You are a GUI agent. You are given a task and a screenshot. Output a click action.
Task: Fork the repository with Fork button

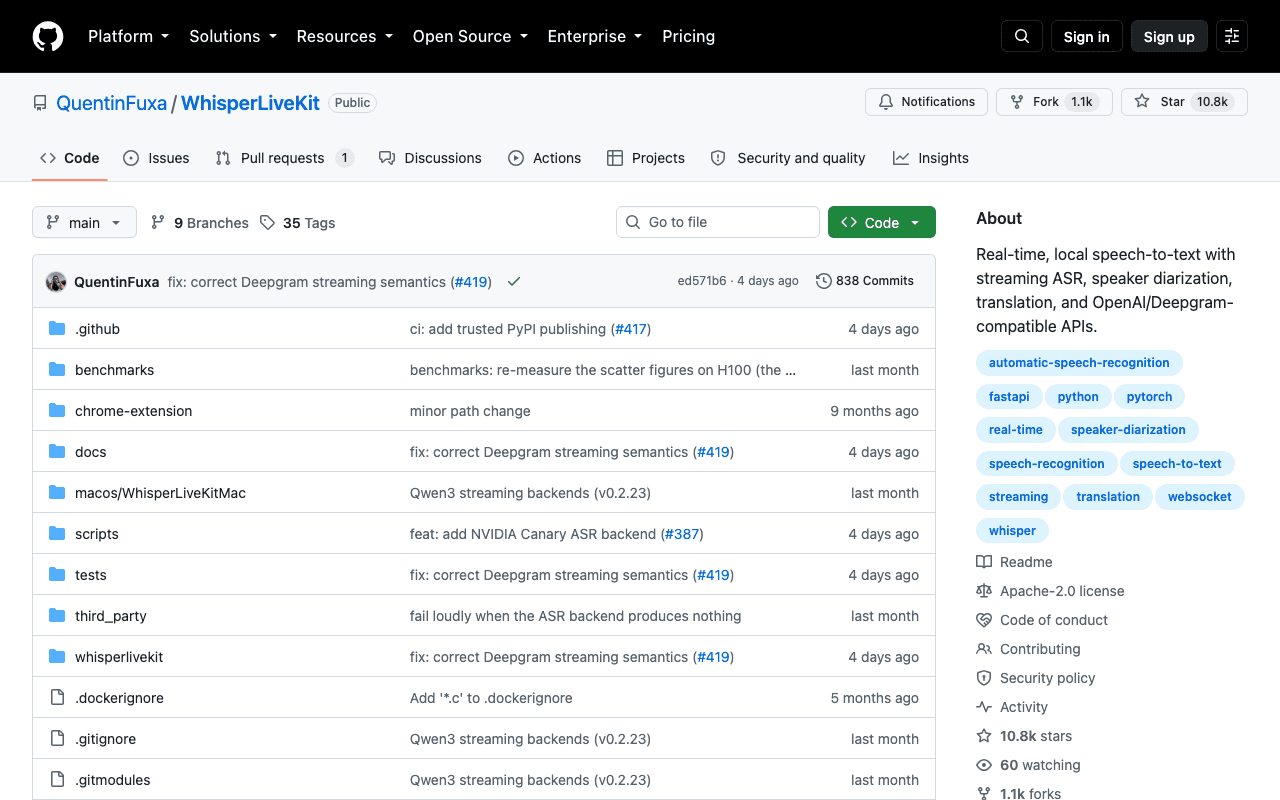1054,102
